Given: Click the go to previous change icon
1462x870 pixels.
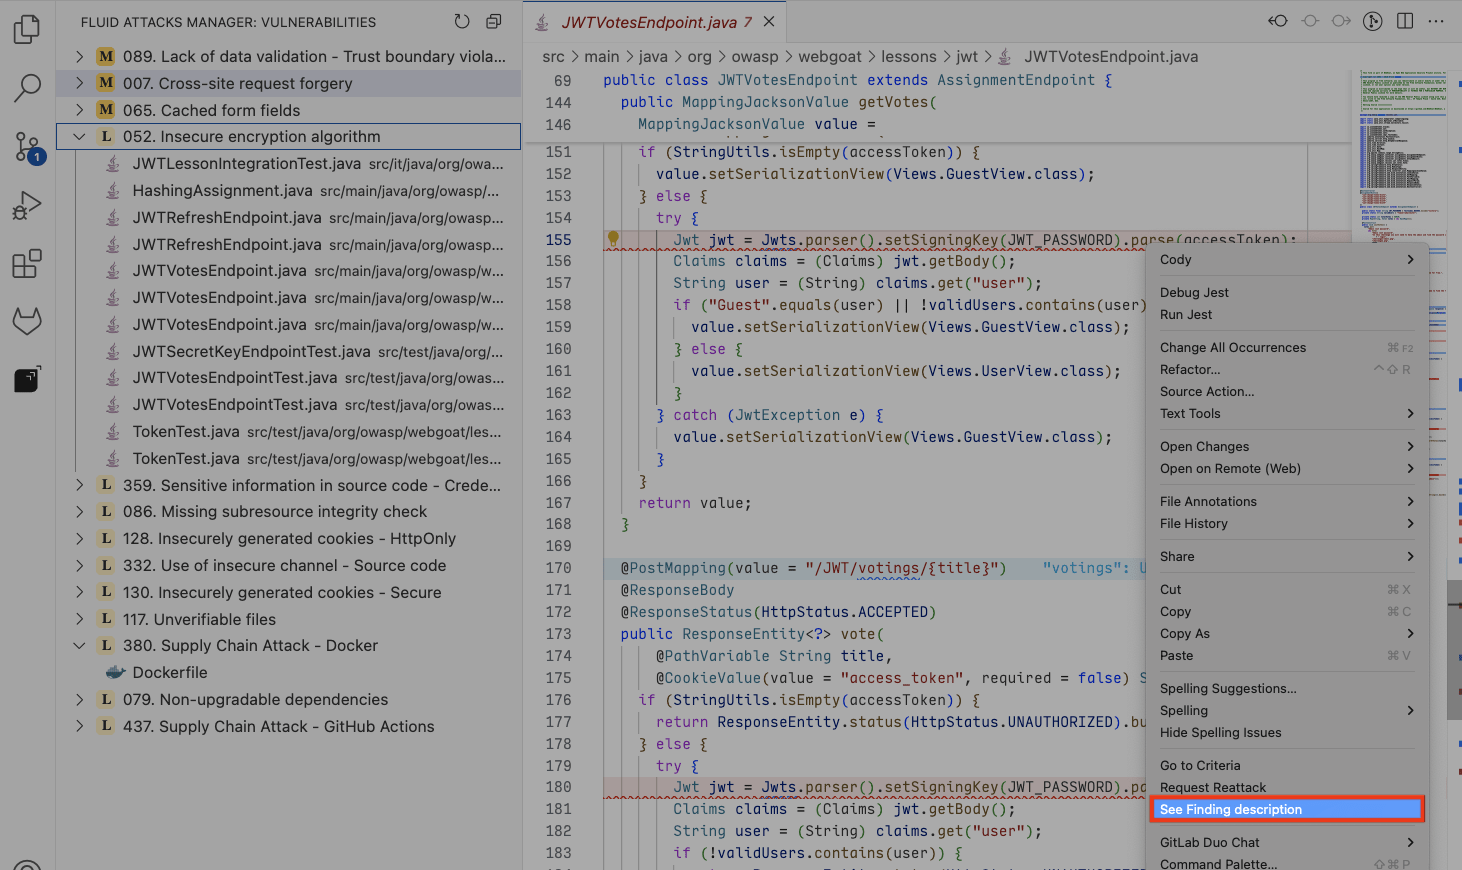Looking at the screenshot, I should (x=1278, y=21).
